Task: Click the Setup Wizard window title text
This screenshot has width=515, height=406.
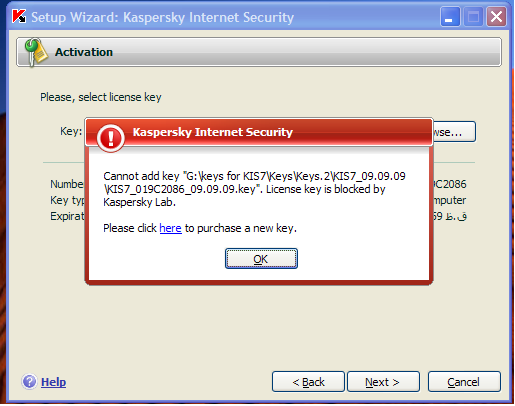Action: [163, 17]
